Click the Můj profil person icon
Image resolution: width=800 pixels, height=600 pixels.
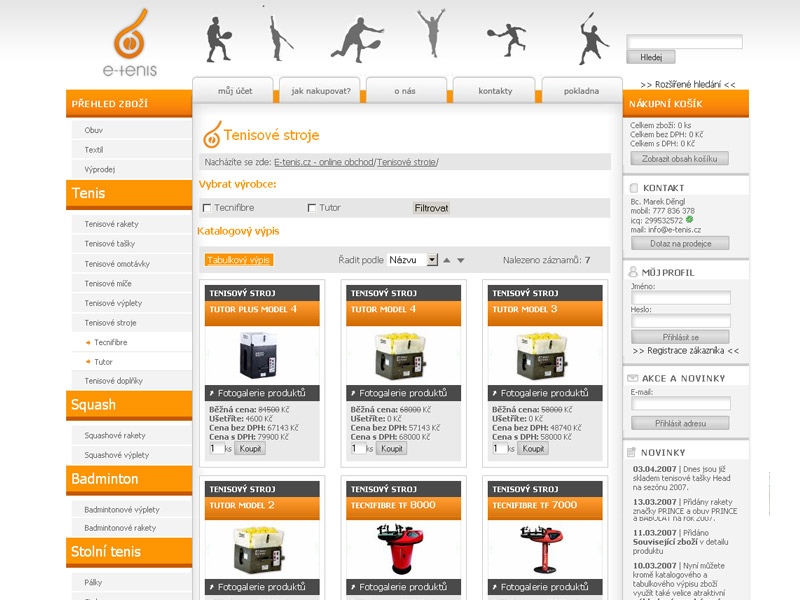click(x=633, y=272)
